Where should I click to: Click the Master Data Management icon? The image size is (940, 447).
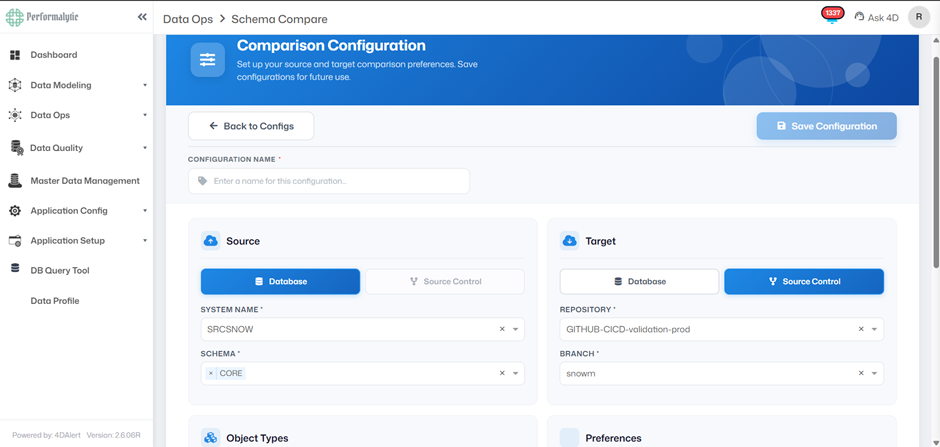coord(15,180)
